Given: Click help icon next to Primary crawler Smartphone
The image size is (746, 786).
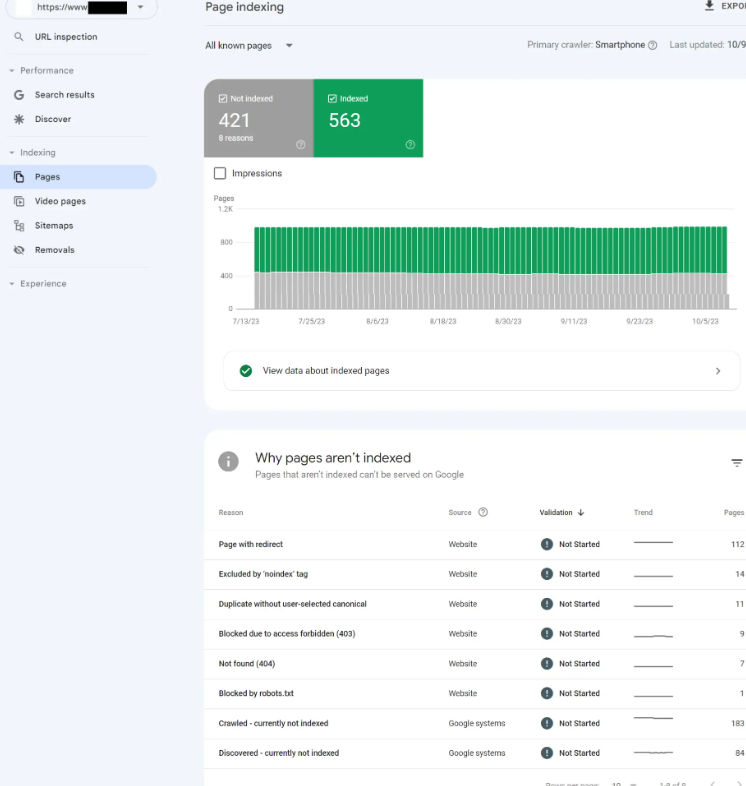Looking at the screenshot, I should [x=653, y=45].
